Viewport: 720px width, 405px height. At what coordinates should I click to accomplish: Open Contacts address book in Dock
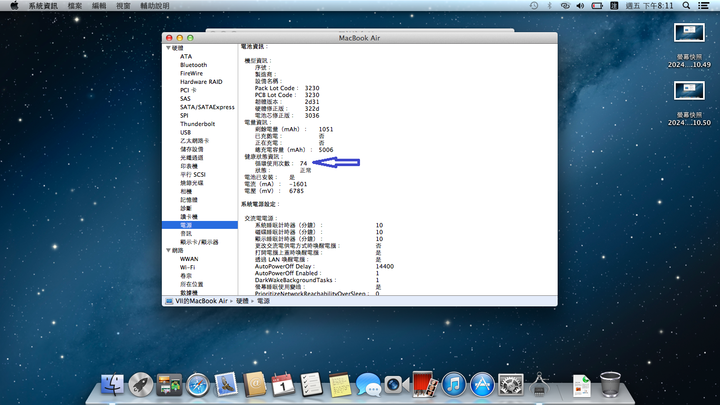pos(254,385)
